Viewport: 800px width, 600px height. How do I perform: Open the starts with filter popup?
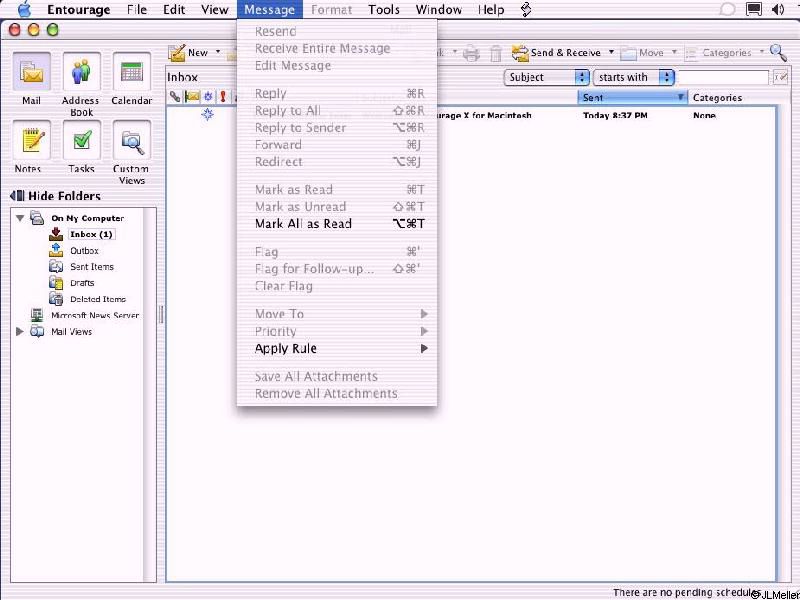tap(634, 77)
